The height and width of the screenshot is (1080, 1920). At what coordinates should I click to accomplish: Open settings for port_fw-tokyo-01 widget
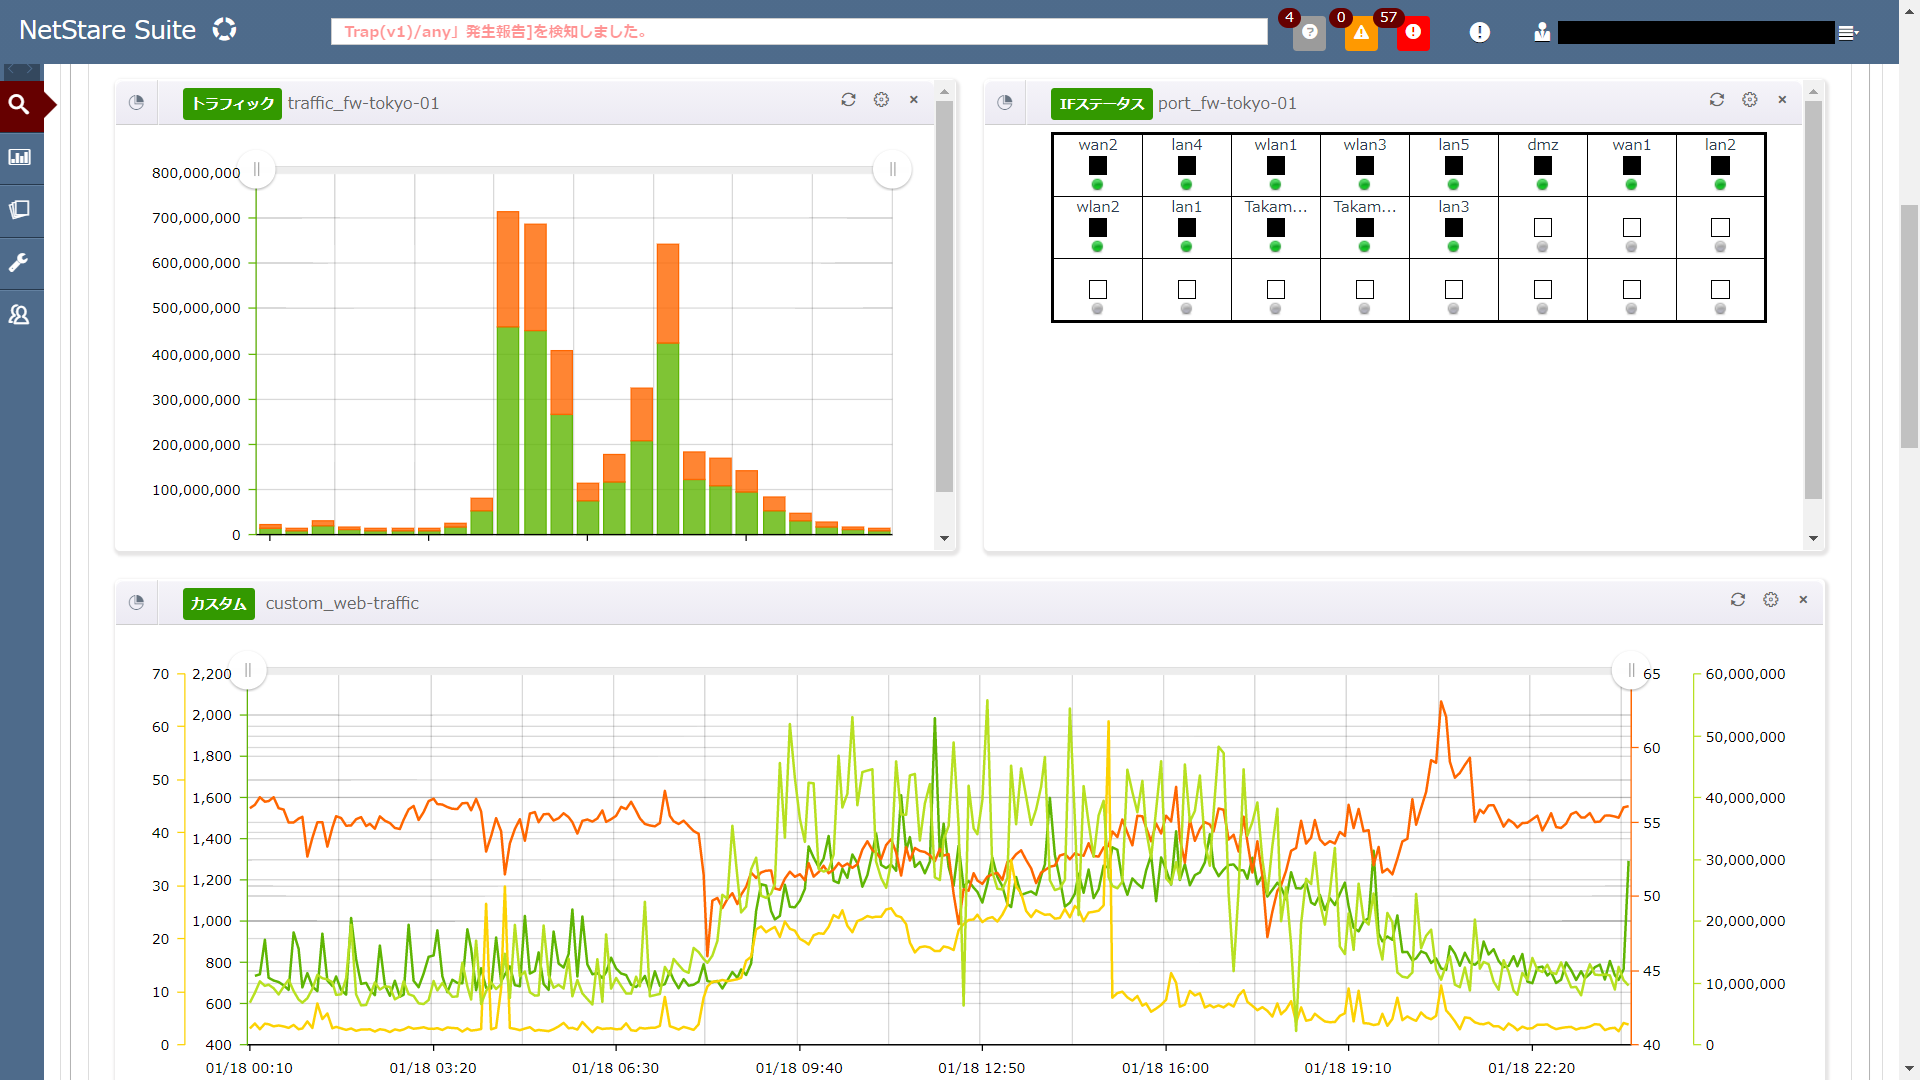coord(1750,99)
